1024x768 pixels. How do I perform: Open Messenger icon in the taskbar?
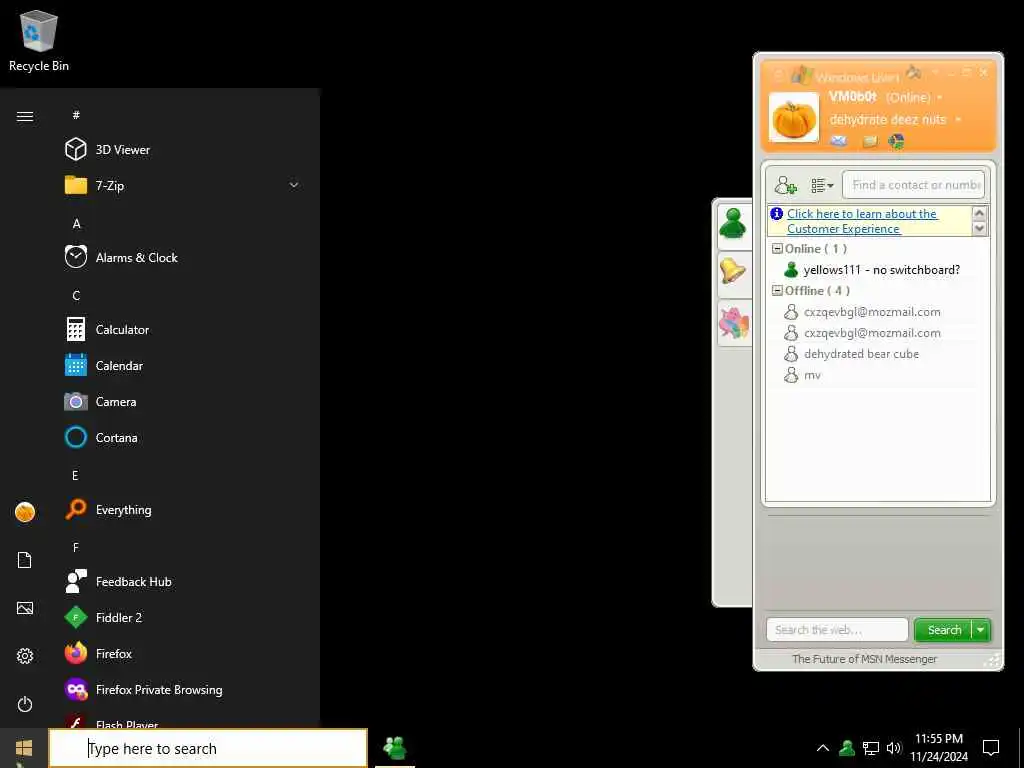(x=395, y=748)
